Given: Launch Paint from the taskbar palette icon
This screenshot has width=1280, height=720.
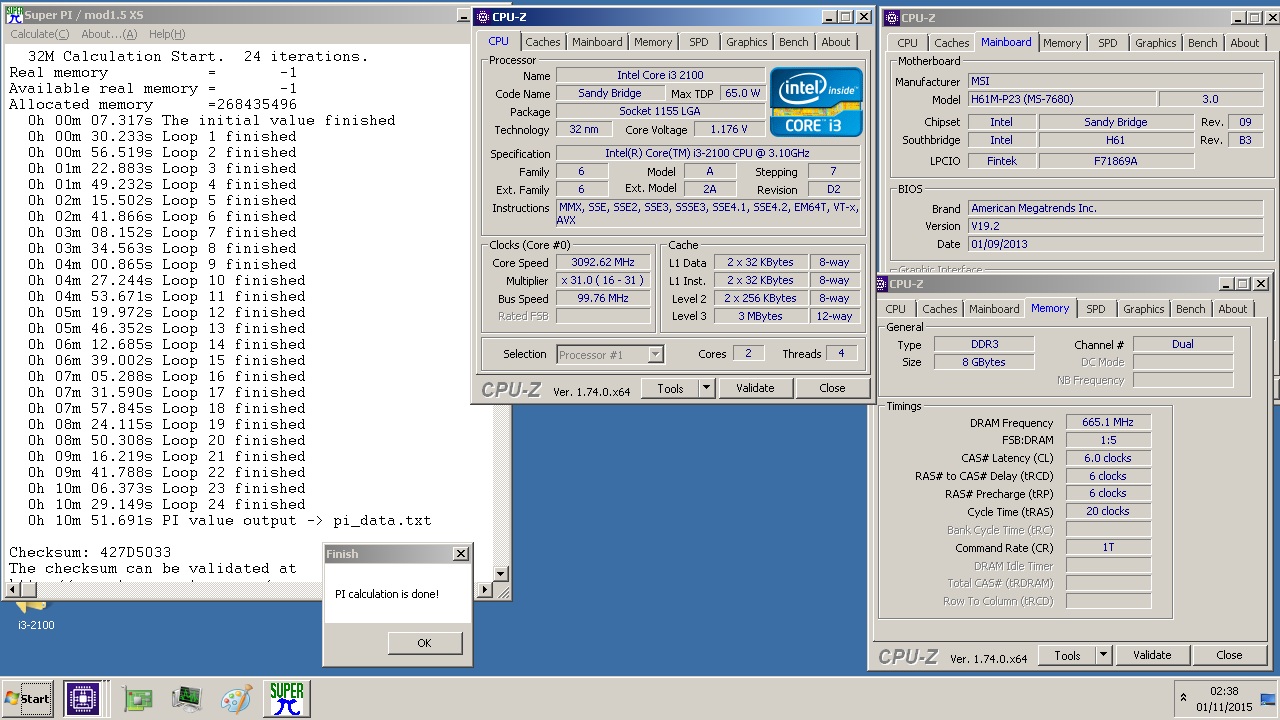Looking at the screenshot, I should (237, 698).
